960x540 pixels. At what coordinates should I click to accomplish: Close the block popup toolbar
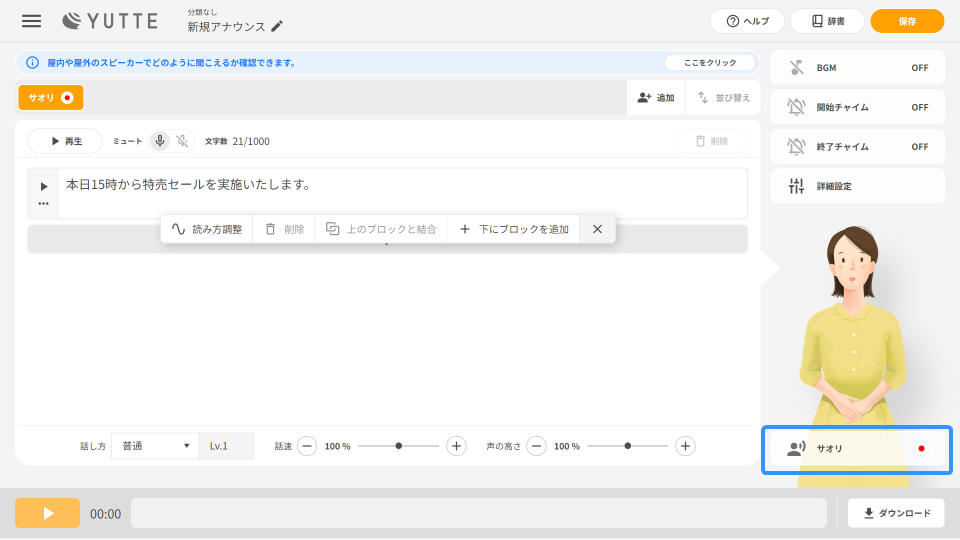tap(597, 229)
